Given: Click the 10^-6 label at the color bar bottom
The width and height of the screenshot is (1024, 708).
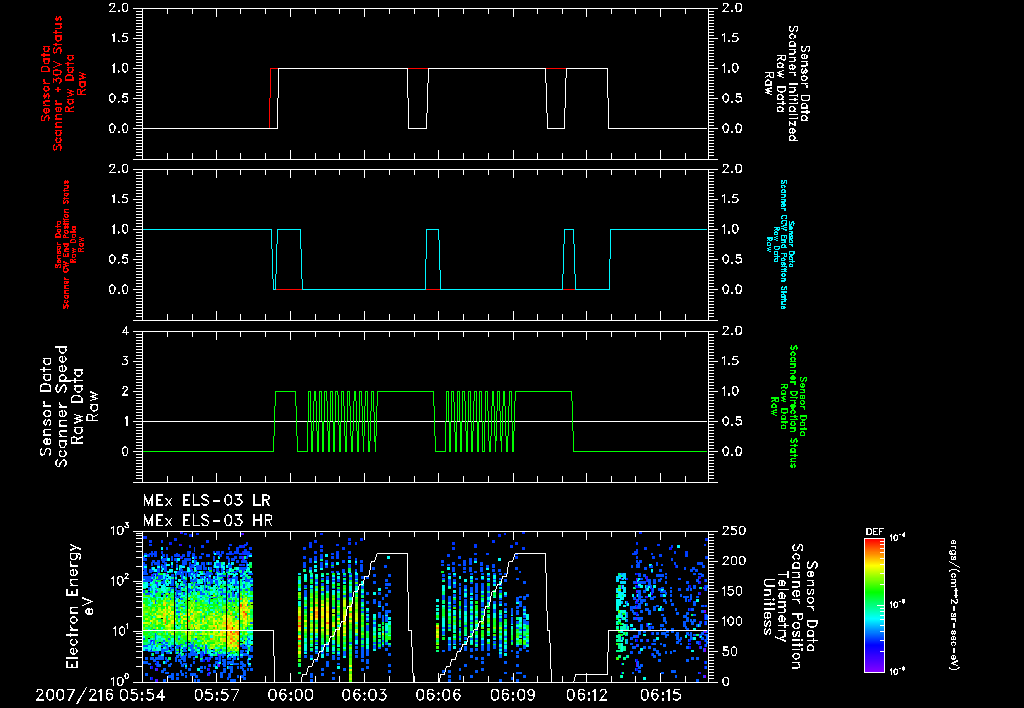Looking at the screenshot, I should (x=899, y=671).
